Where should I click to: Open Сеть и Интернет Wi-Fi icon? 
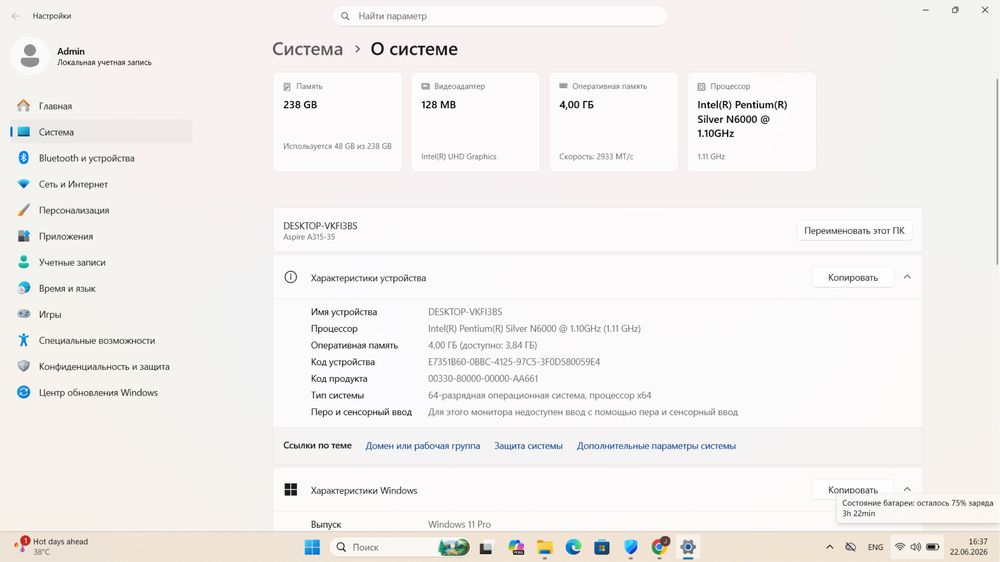point(24,184)
